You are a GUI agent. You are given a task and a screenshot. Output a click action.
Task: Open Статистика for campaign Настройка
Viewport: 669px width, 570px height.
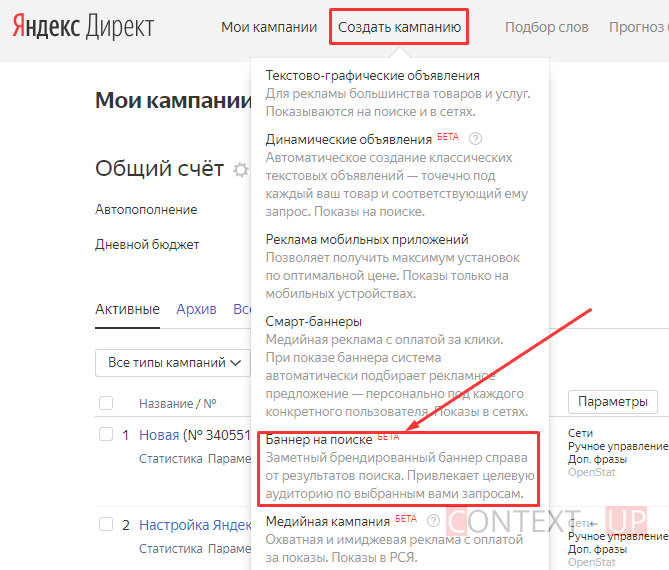(171, 549)
